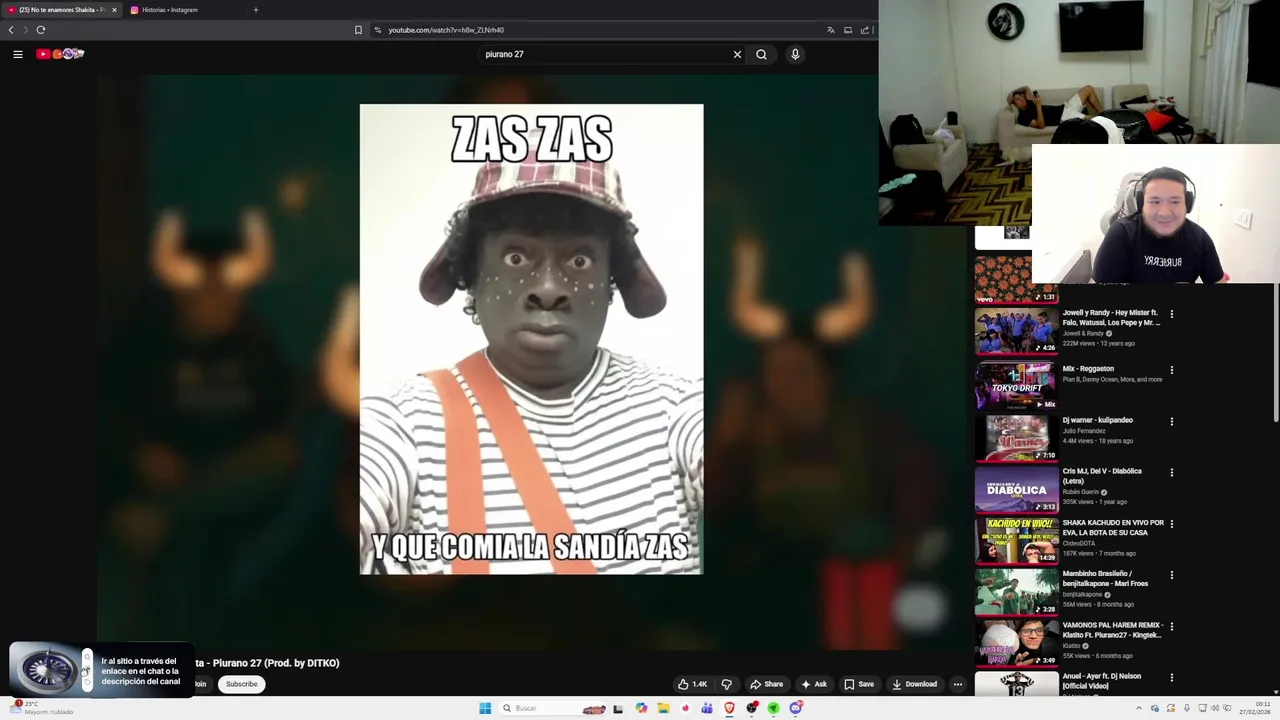Open options menu for VAMONOS PAL HAREM REMIX
This screenshot has height=720, width=1280.
point(1172,627)
